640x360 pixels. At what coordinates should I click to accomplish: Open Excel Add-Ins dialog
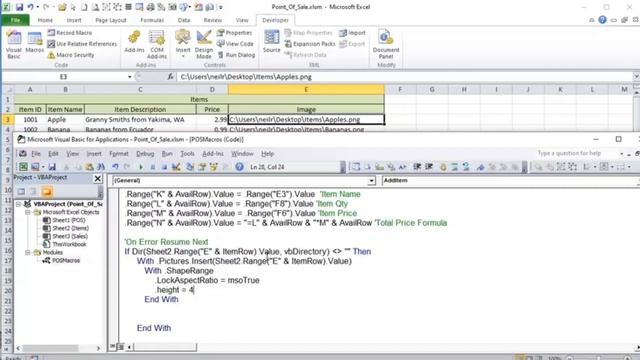[x=134, y=42]
